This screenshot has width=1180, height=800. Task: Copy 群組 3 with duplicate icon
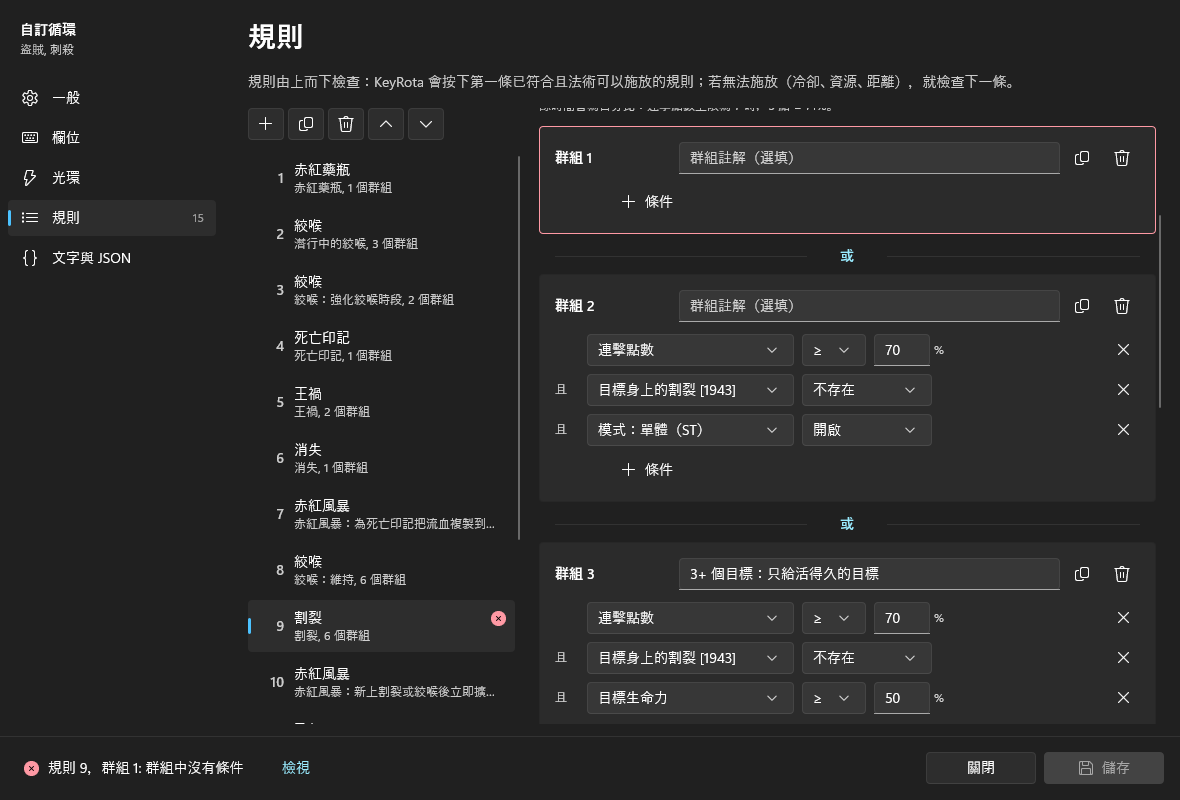pos(1081,574)
